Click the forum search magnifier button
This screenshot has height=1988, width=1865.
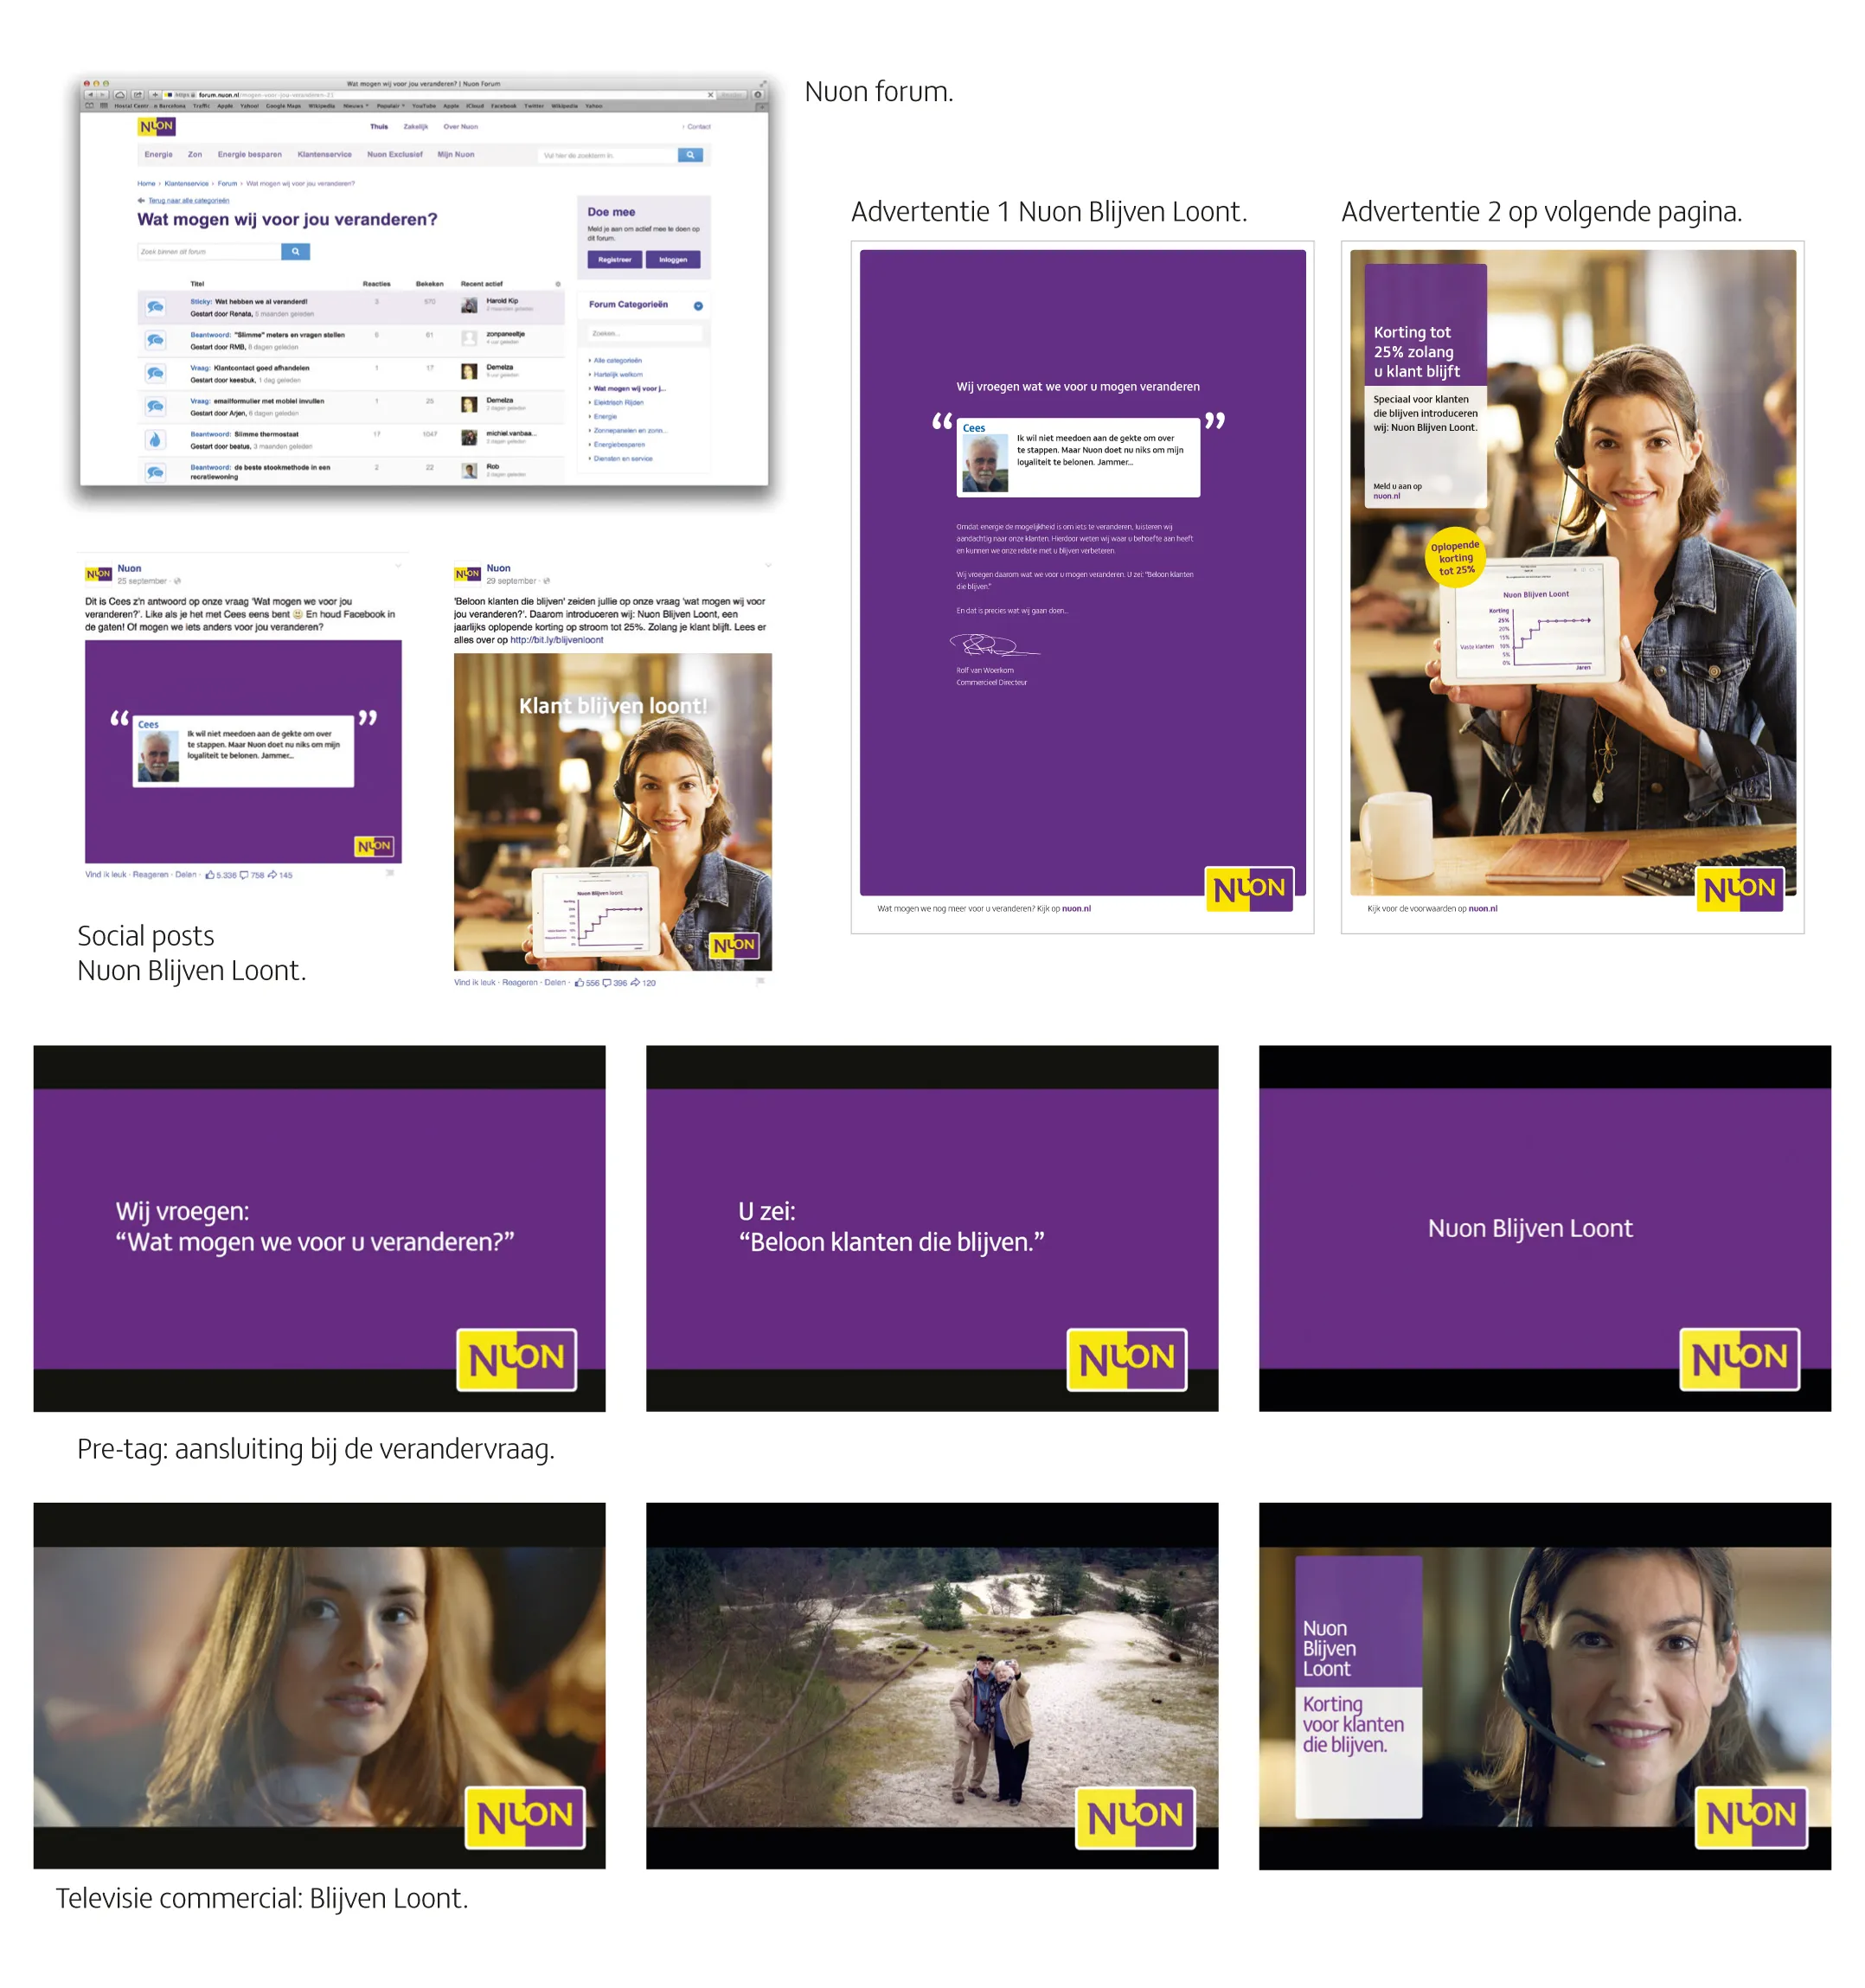point(295,252)
